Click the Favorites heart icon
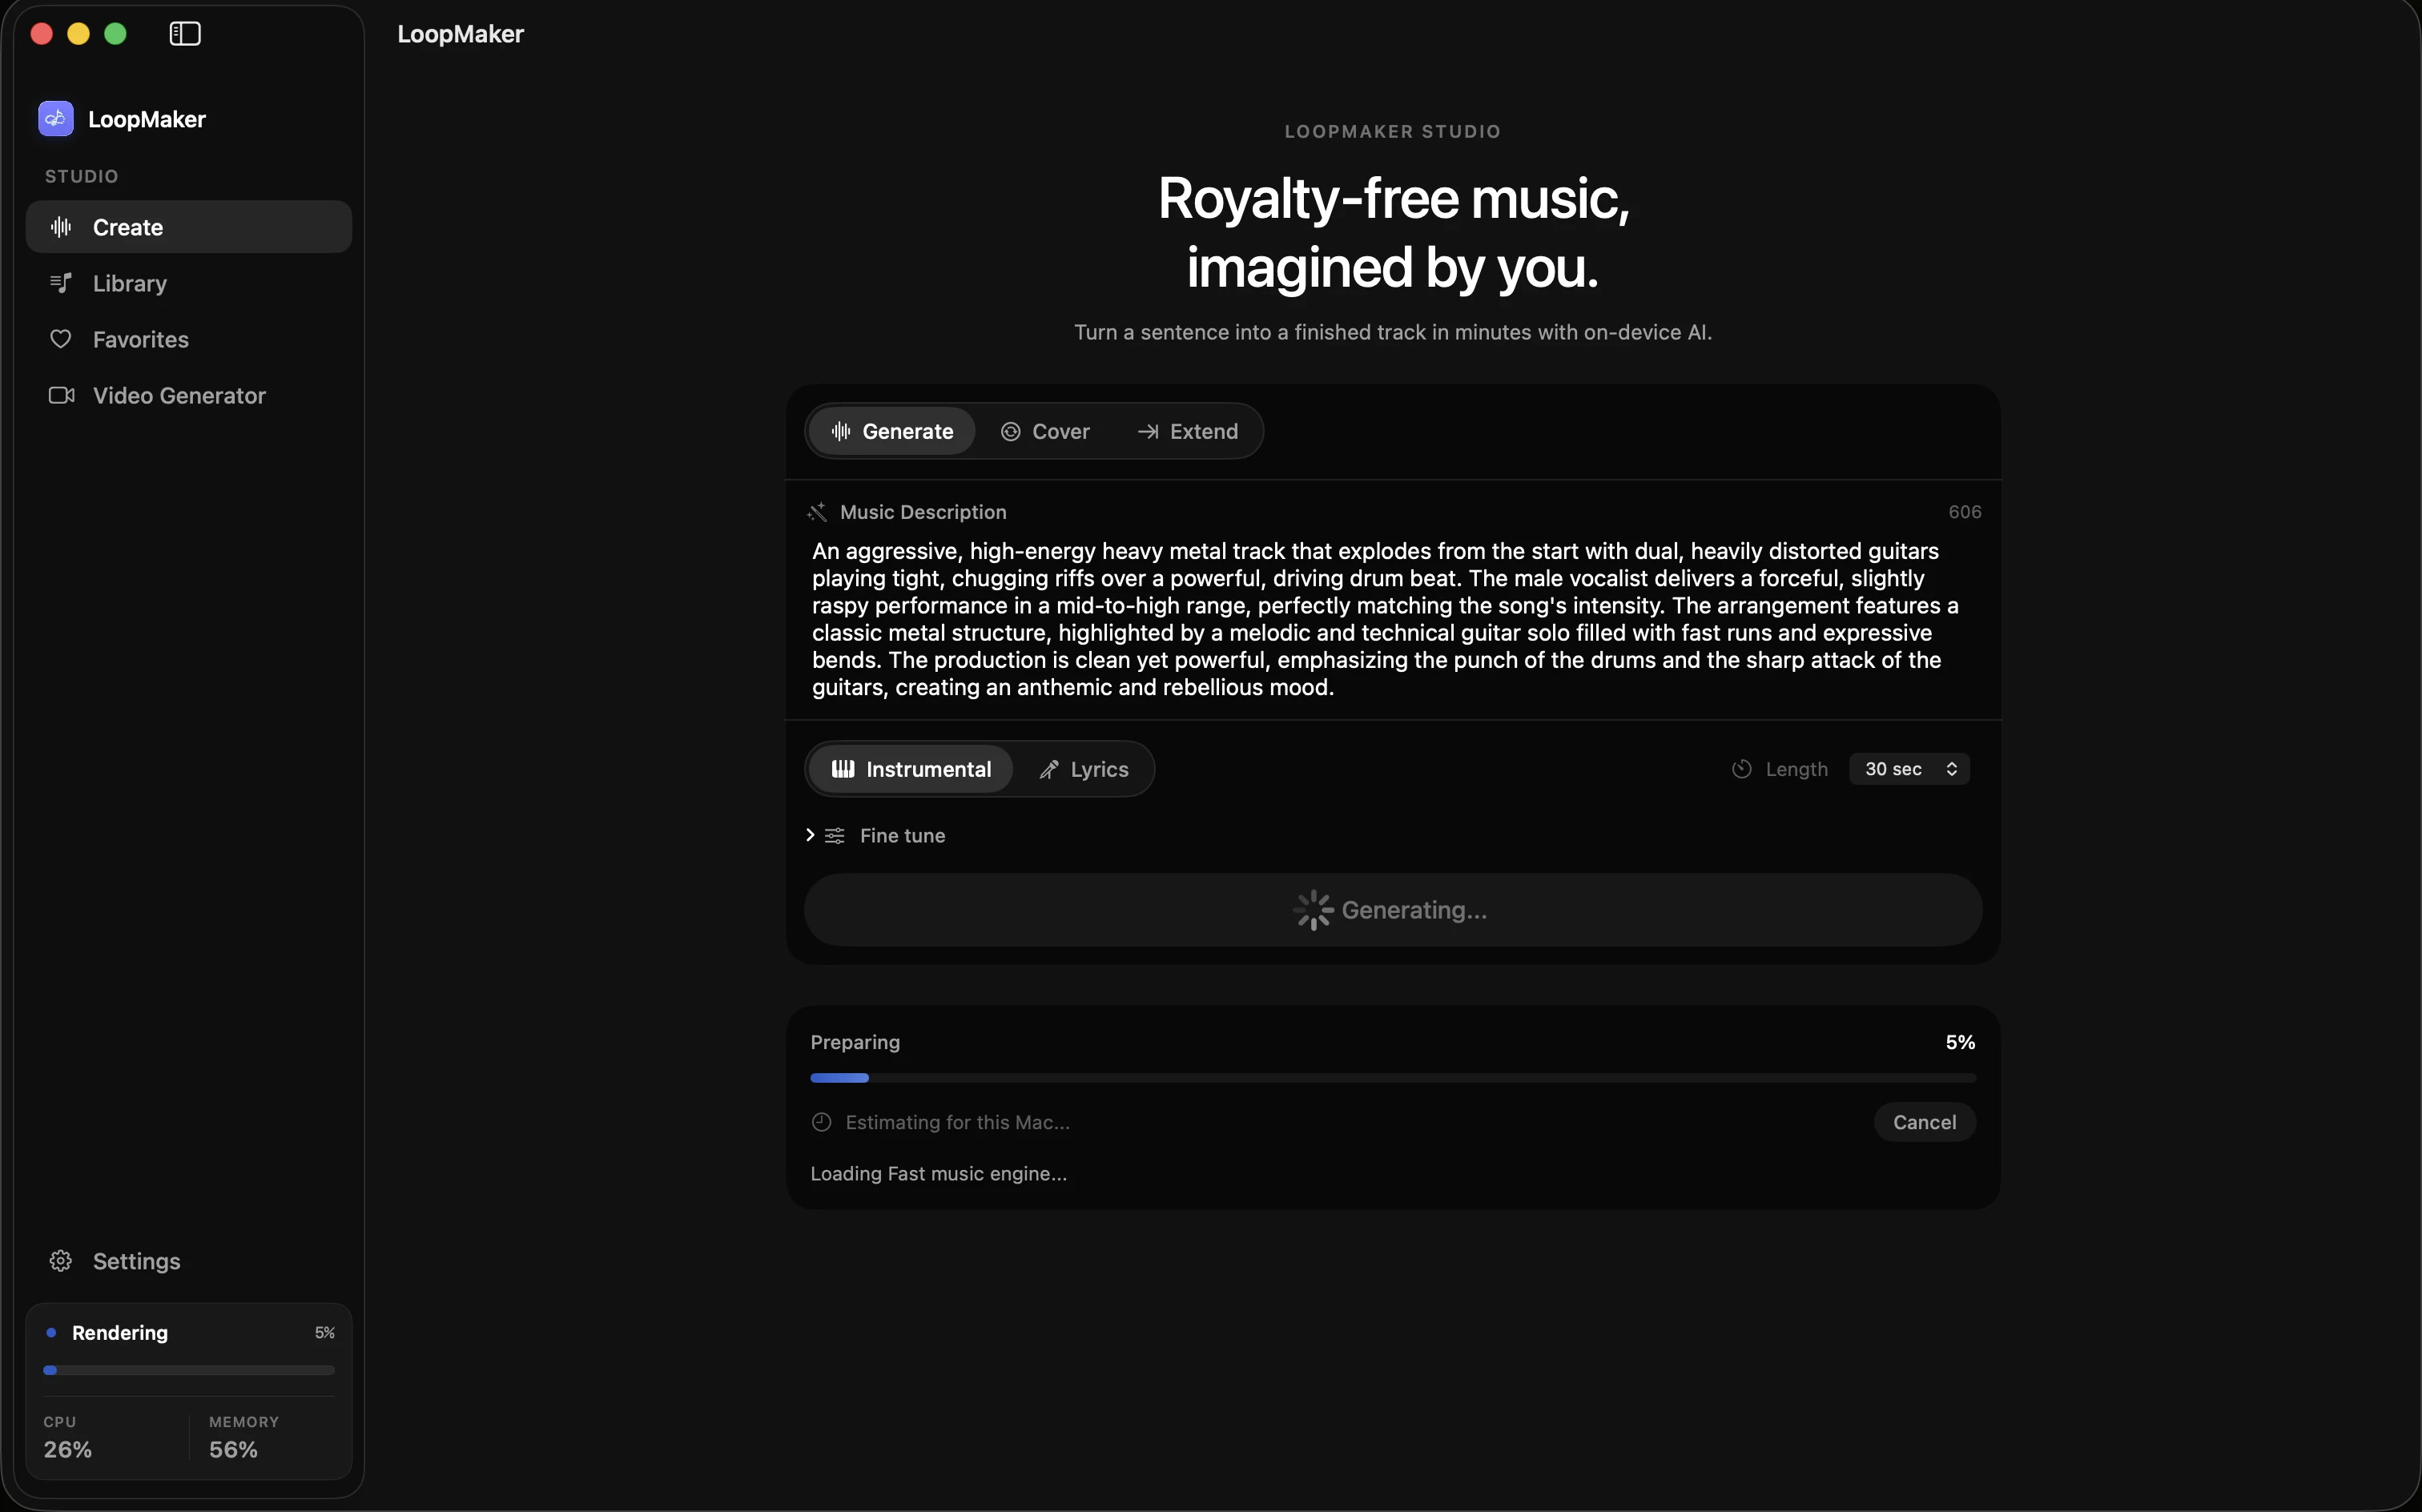The width and height of the screenshot is (2422, 1512). [x=61, y=339]
